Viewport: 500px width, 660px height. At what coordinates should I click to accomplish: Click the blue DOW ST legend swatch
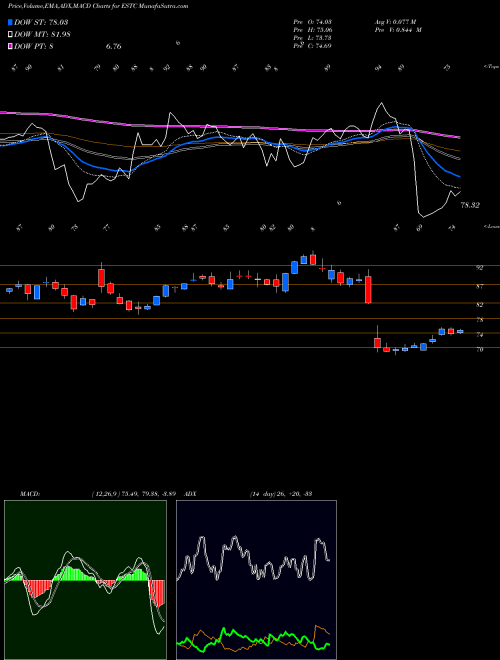click(11, 22)
